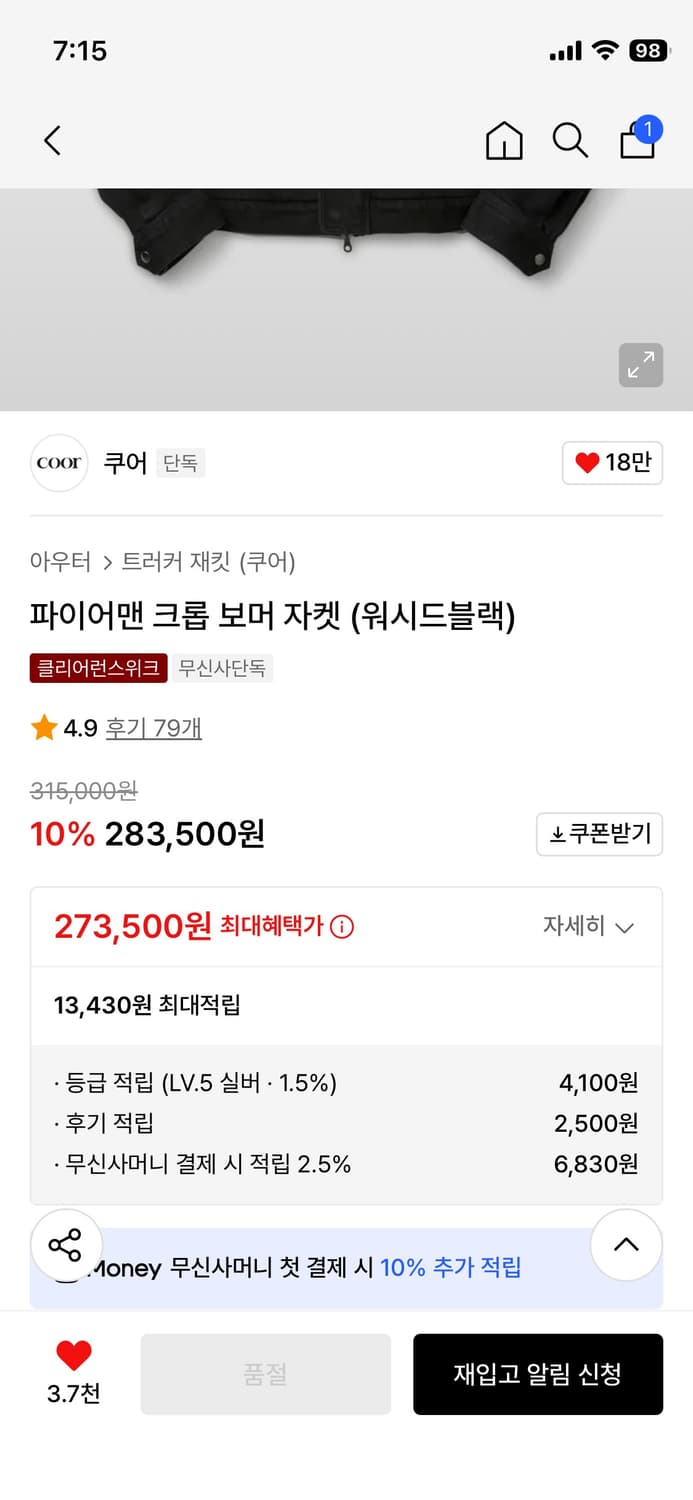Image resolution: width=693 pixels, height=1500 pixels.
Task: Tap the star rating icon
Action: (42, 728)
